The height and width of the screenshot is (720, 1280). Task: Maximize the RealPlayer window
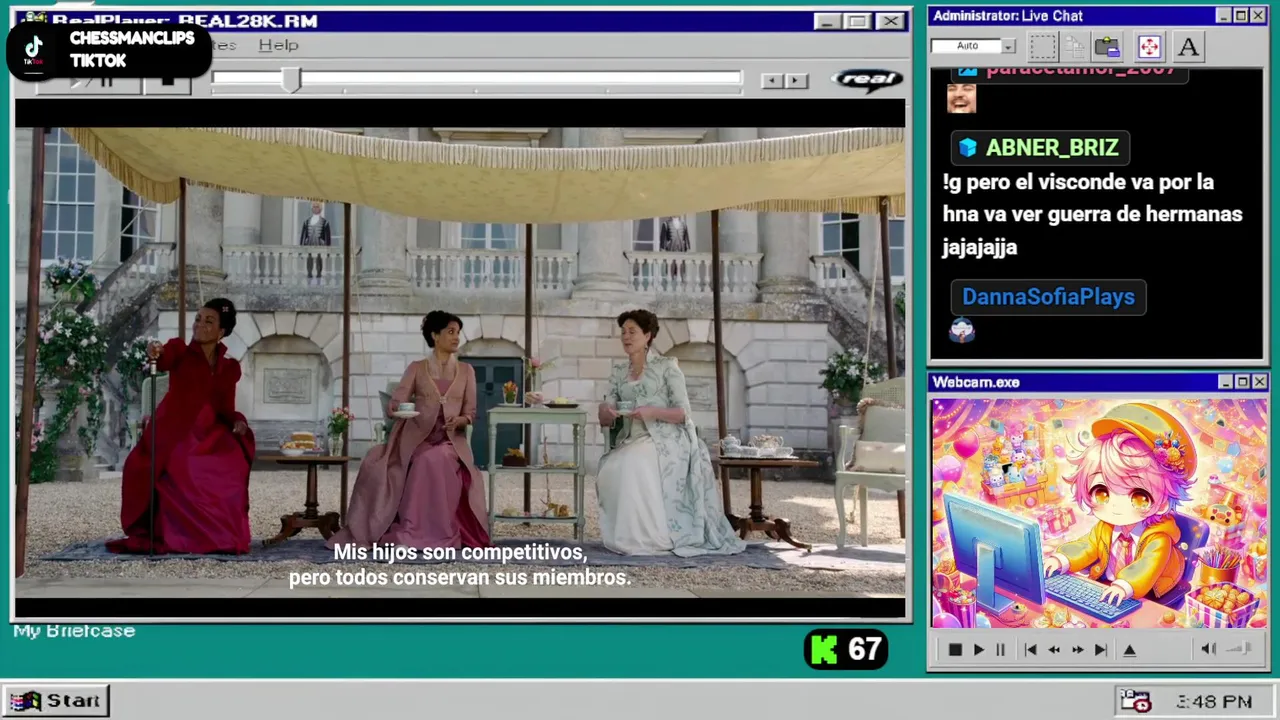[x=858, y=21]
